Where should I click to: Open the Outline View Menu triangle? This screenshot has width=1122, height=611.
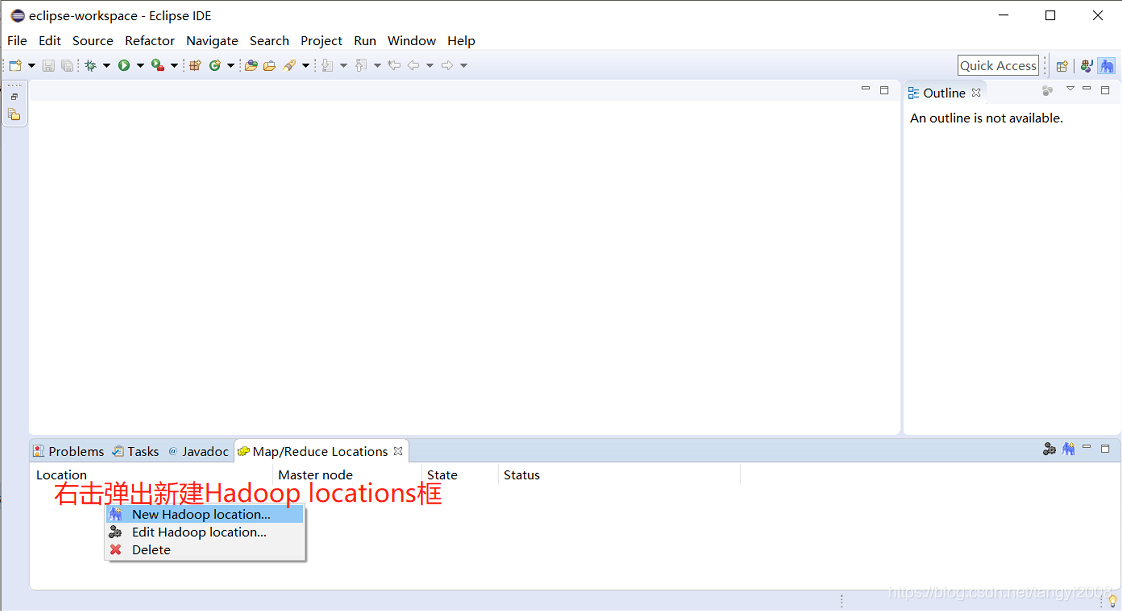(1070, 89)
